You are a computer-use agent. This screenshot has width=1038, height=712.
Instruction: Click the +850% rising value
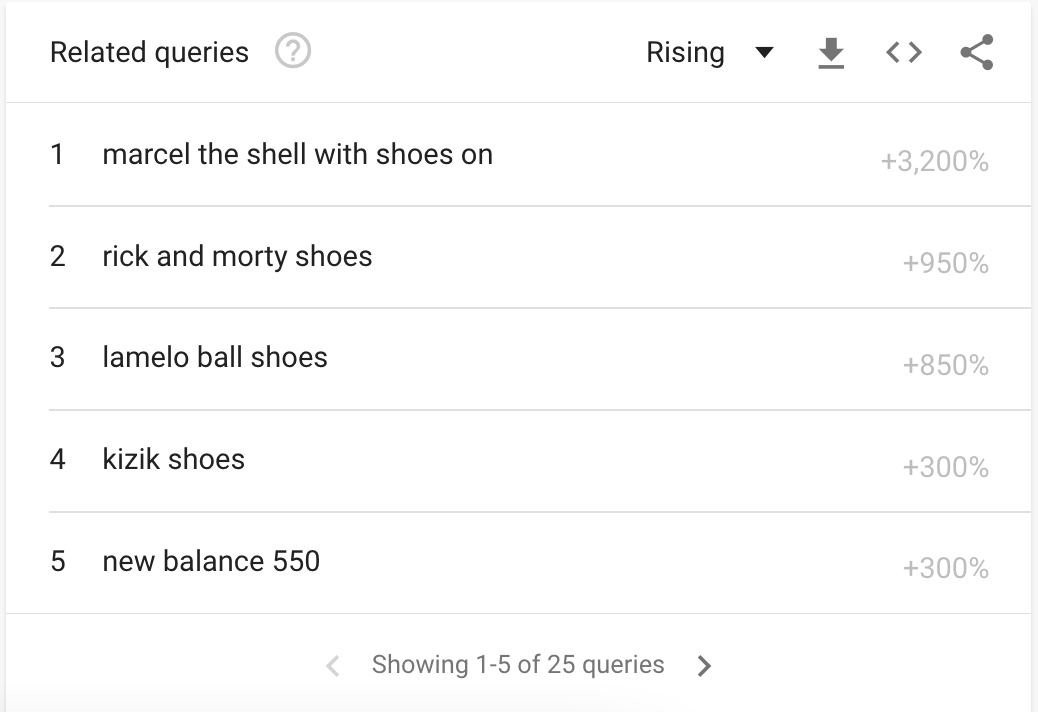(x=945, y=366)
